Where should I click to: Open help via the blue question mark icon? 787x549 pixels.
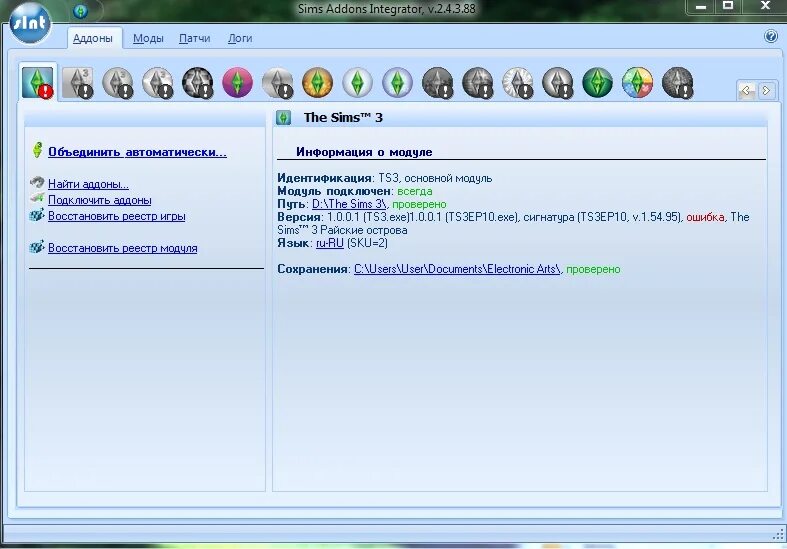(x=771, y=36)
